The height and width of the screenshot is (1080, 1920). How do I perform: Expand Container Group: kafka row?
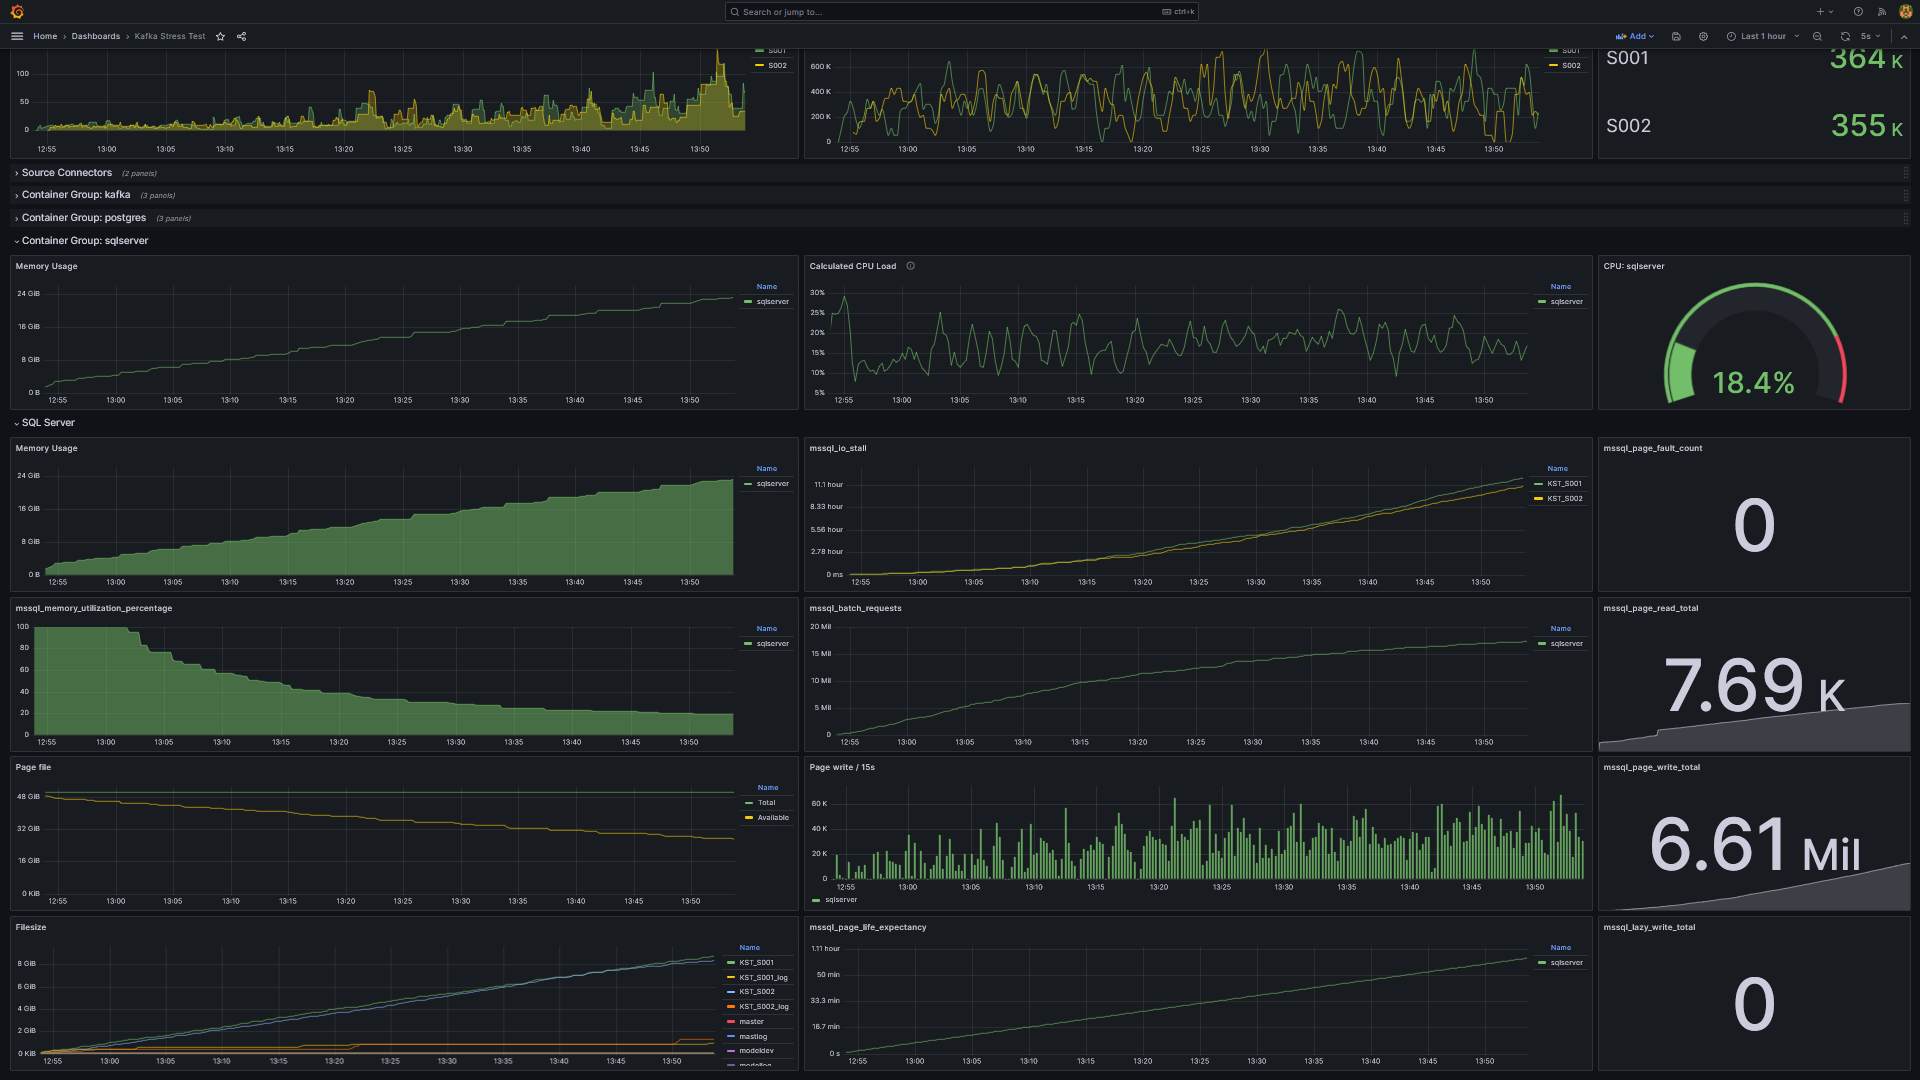75,195
